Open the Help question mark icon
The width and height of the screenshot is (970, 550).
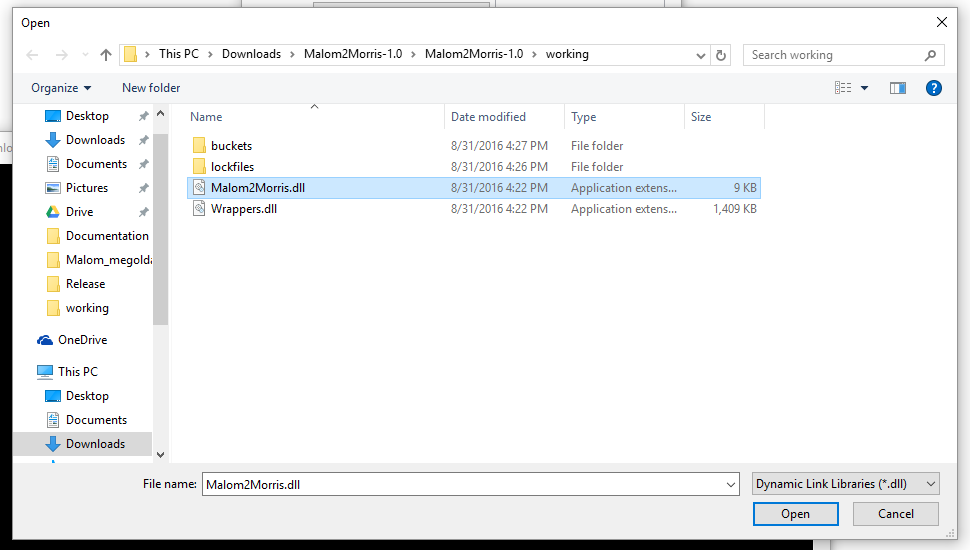(x=934, y=88)
